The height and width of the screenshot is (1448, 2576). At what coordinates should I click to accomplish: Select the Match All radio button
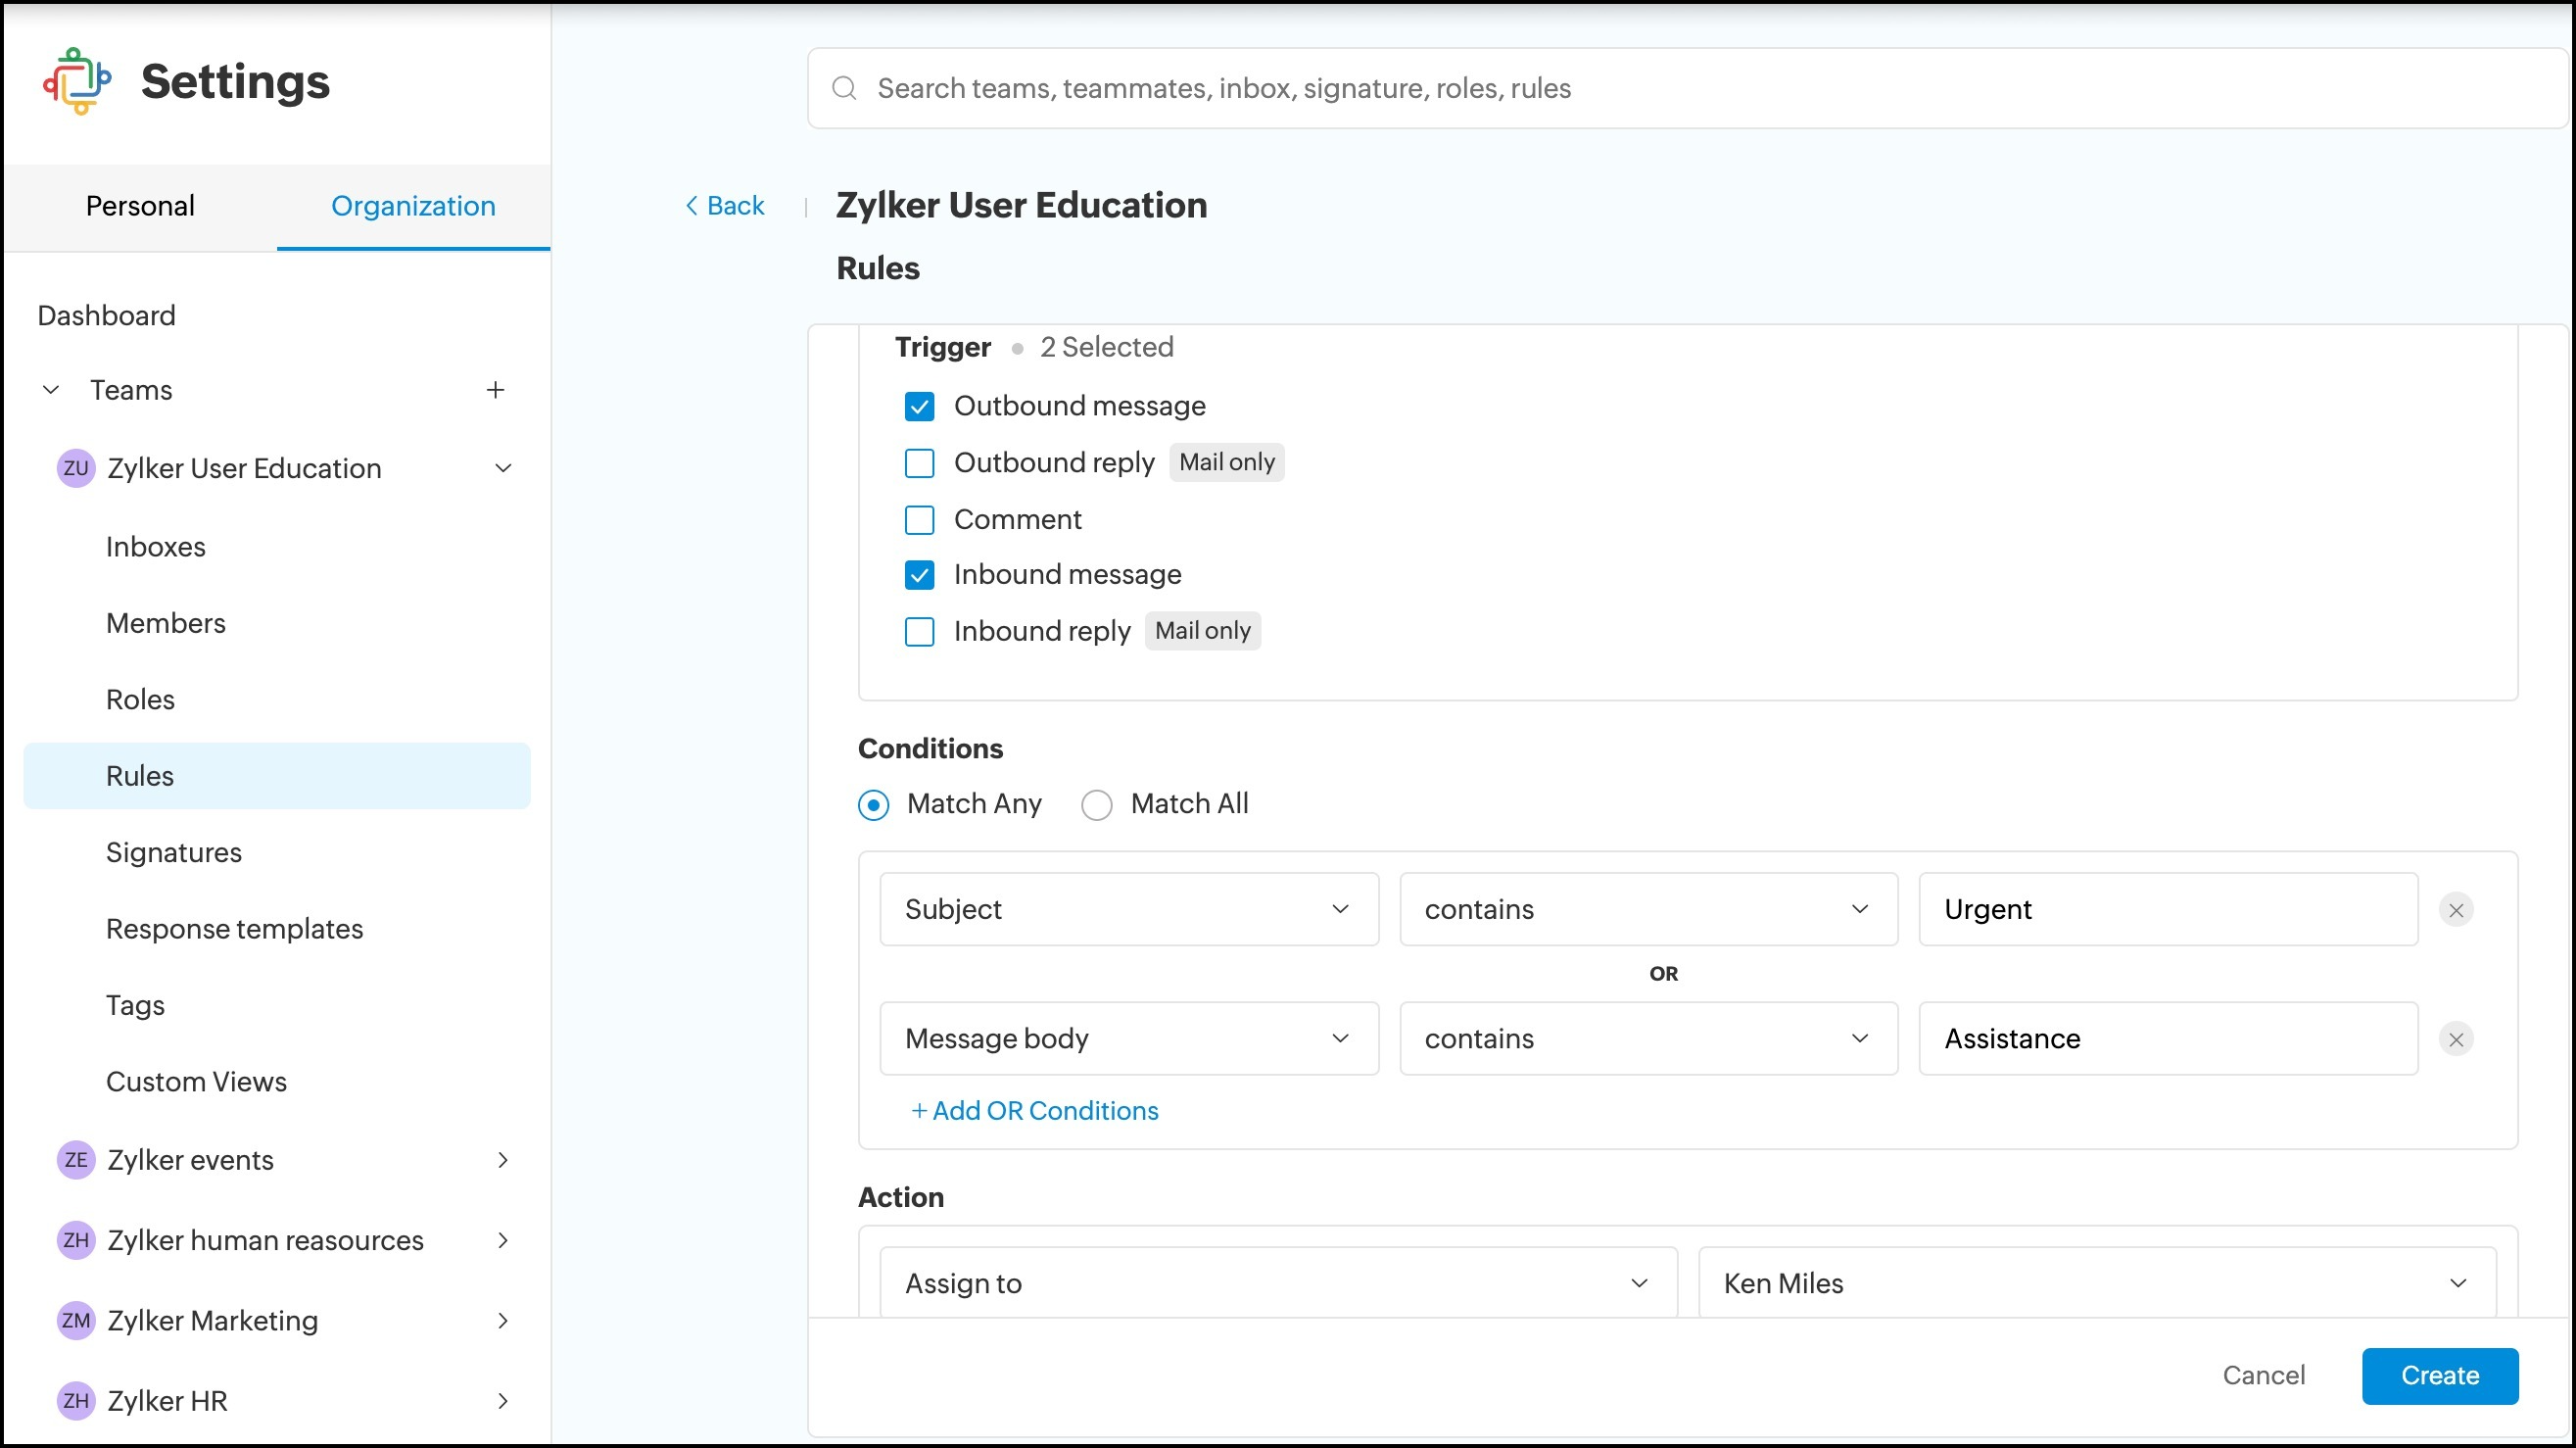(1097, 805)
